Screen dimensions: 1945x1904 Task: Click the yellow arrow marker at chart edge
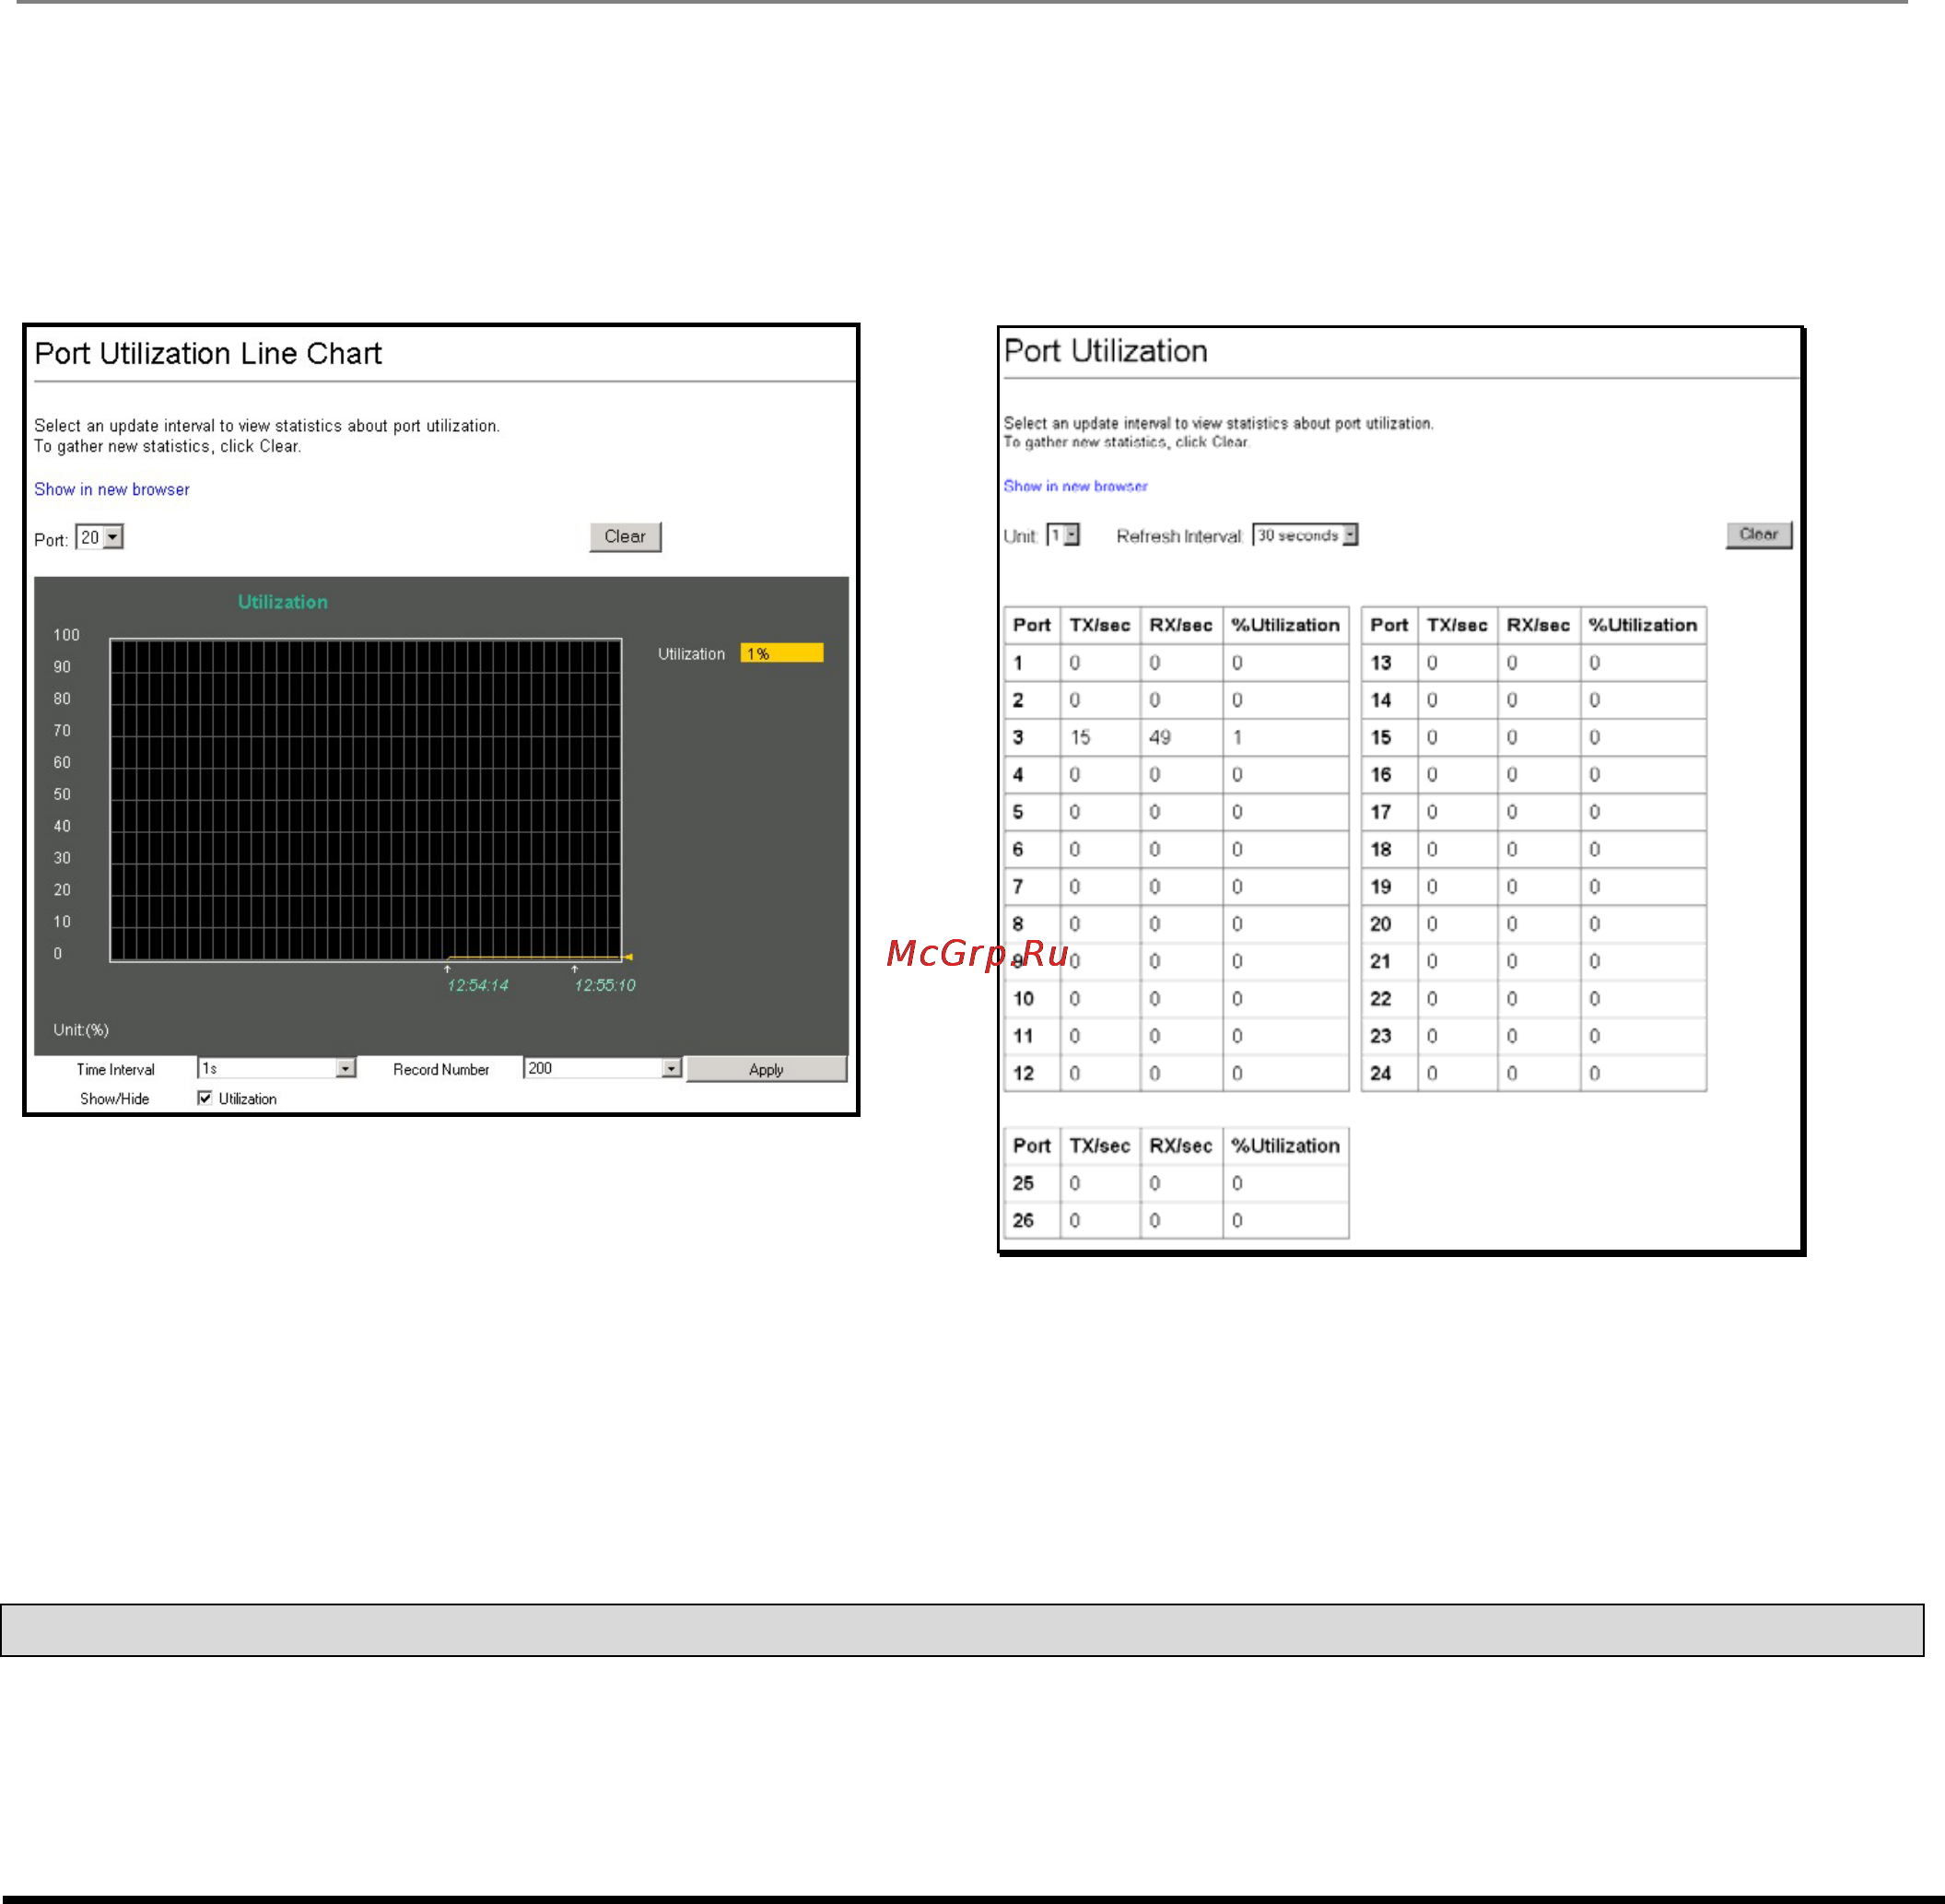(628, 957)
